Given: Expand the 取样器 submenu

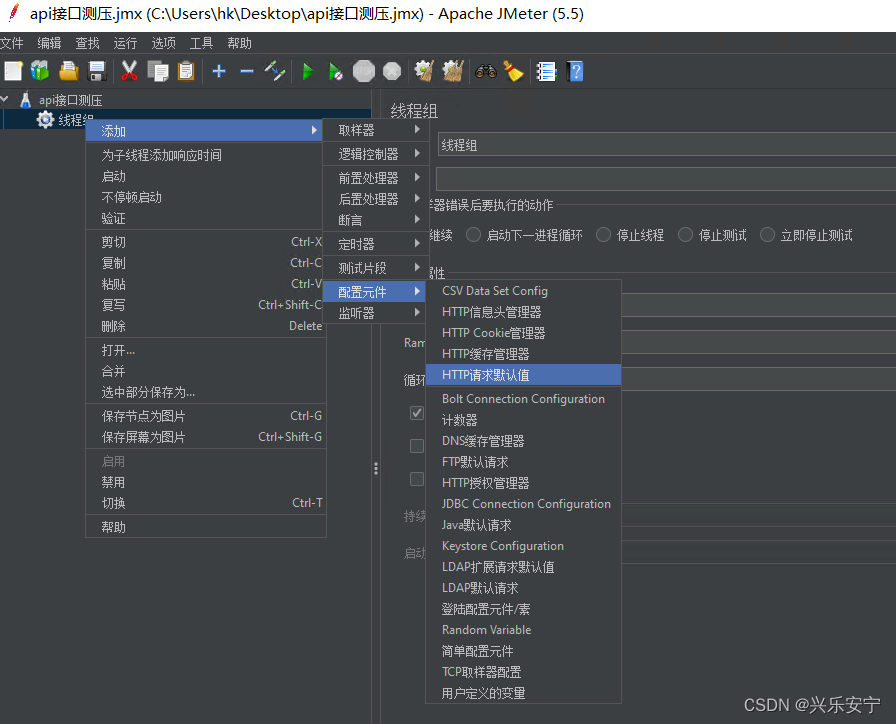Looking at the screenshot, I should (376, 130).
